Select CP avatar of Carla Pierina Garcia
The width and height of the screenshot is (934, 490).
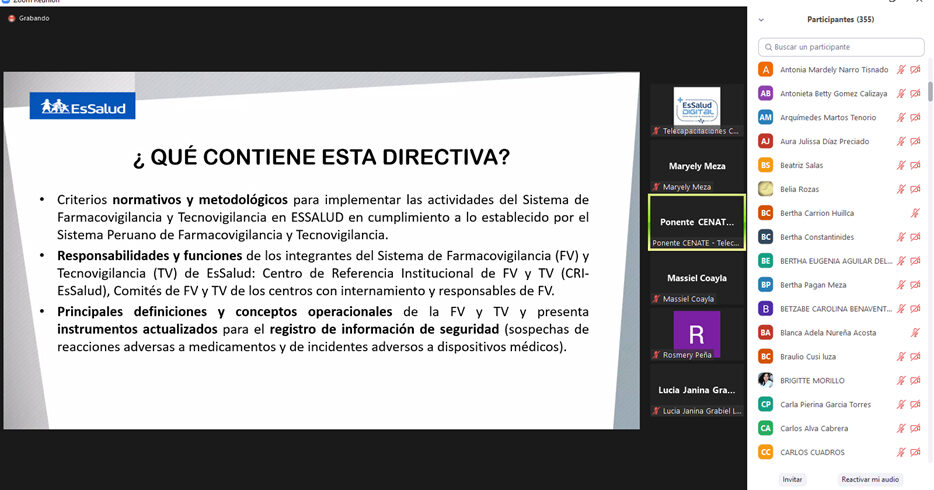pos(765,404)
